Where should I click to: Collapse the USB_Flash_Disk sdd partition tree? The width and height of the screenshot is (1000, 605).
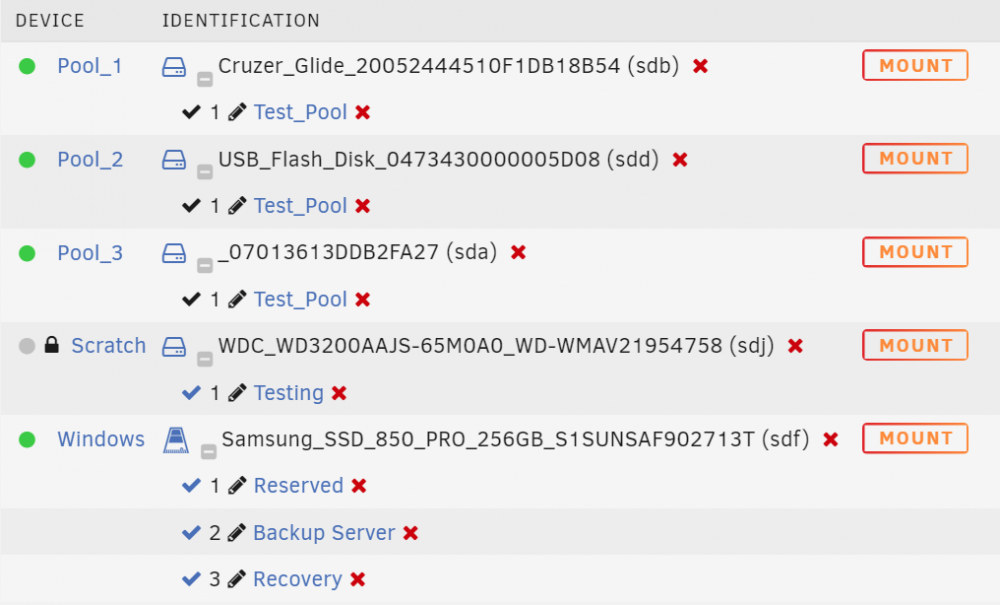205,172
